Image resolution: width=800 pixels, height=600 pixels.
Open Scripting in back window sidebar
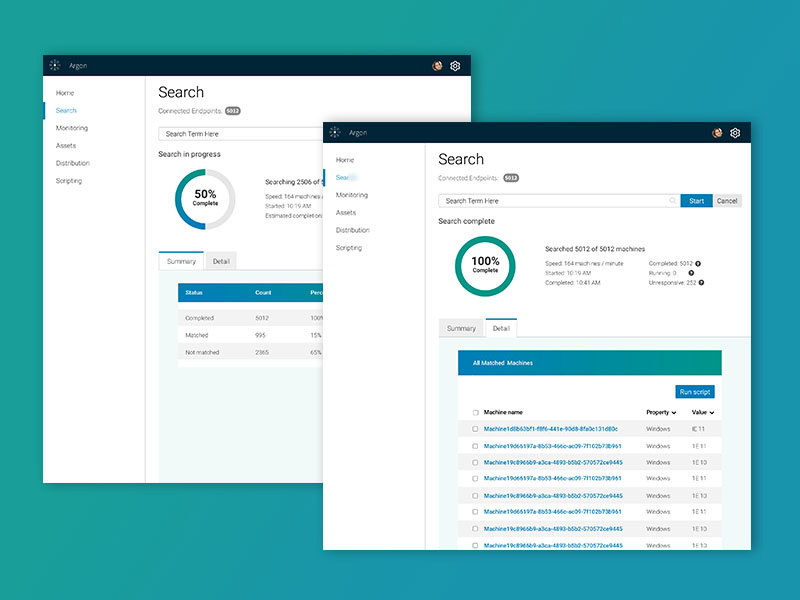[68, 181]
